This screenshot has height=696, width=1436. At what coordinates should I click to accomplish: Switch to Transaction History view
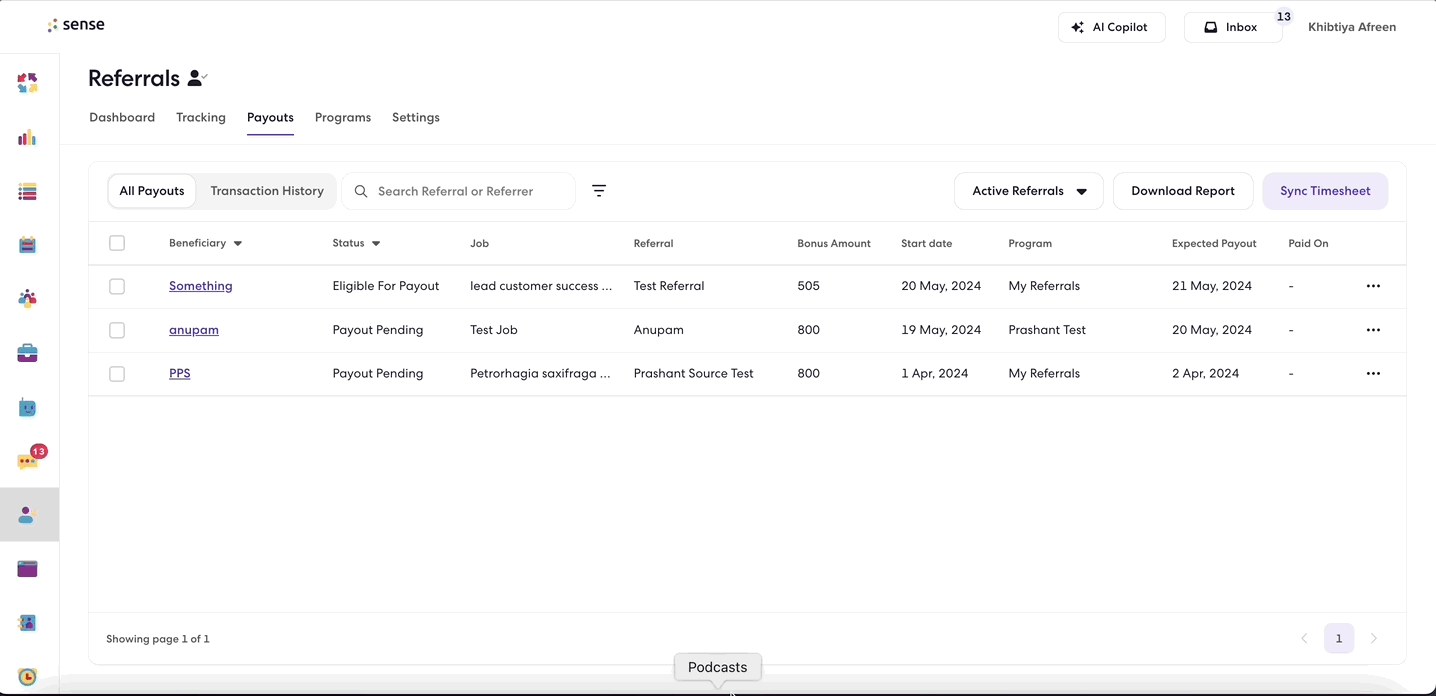267,191
